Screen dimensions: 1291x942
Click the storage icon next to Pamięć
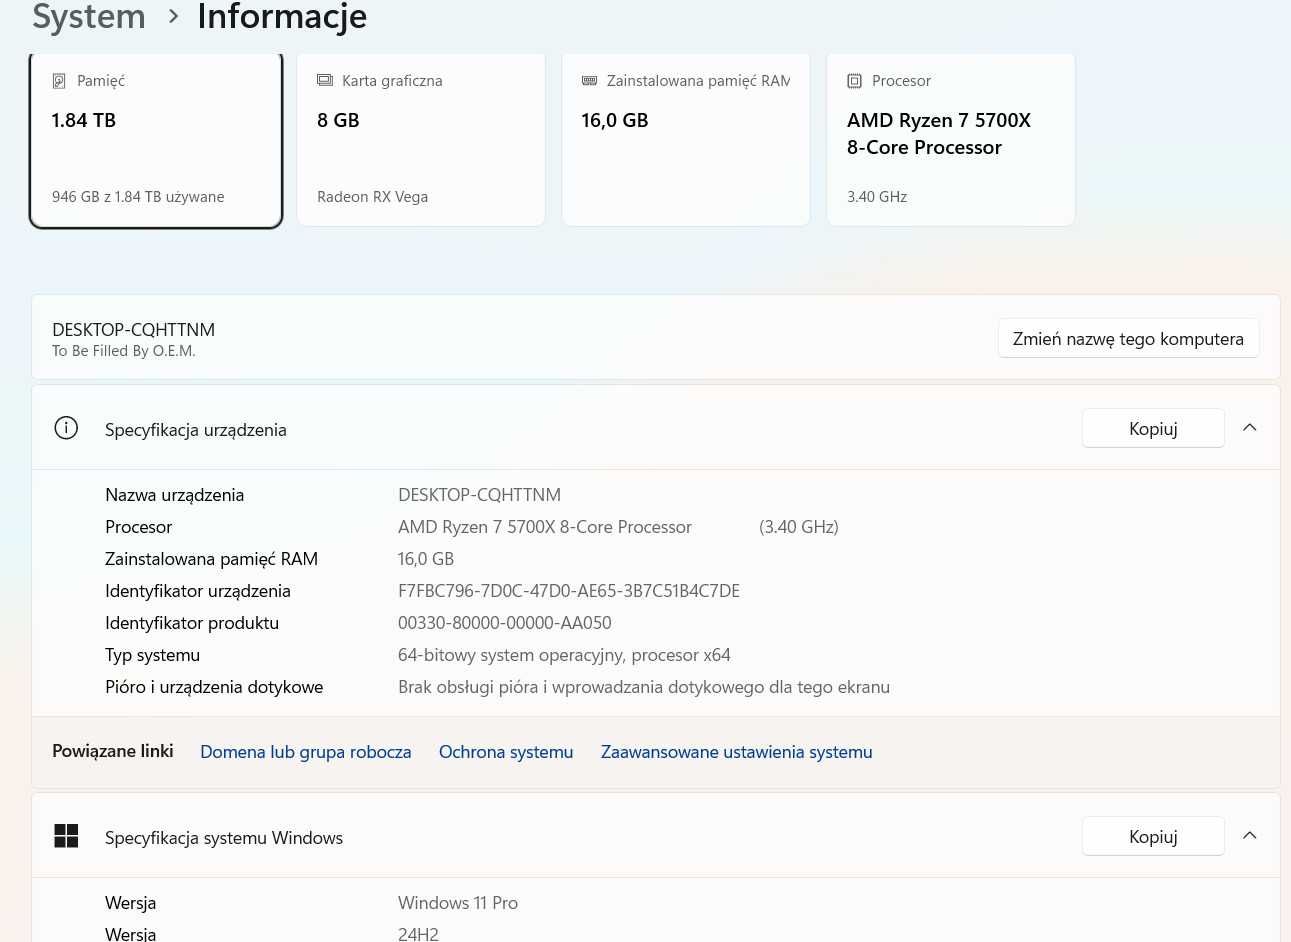(59, 81)
